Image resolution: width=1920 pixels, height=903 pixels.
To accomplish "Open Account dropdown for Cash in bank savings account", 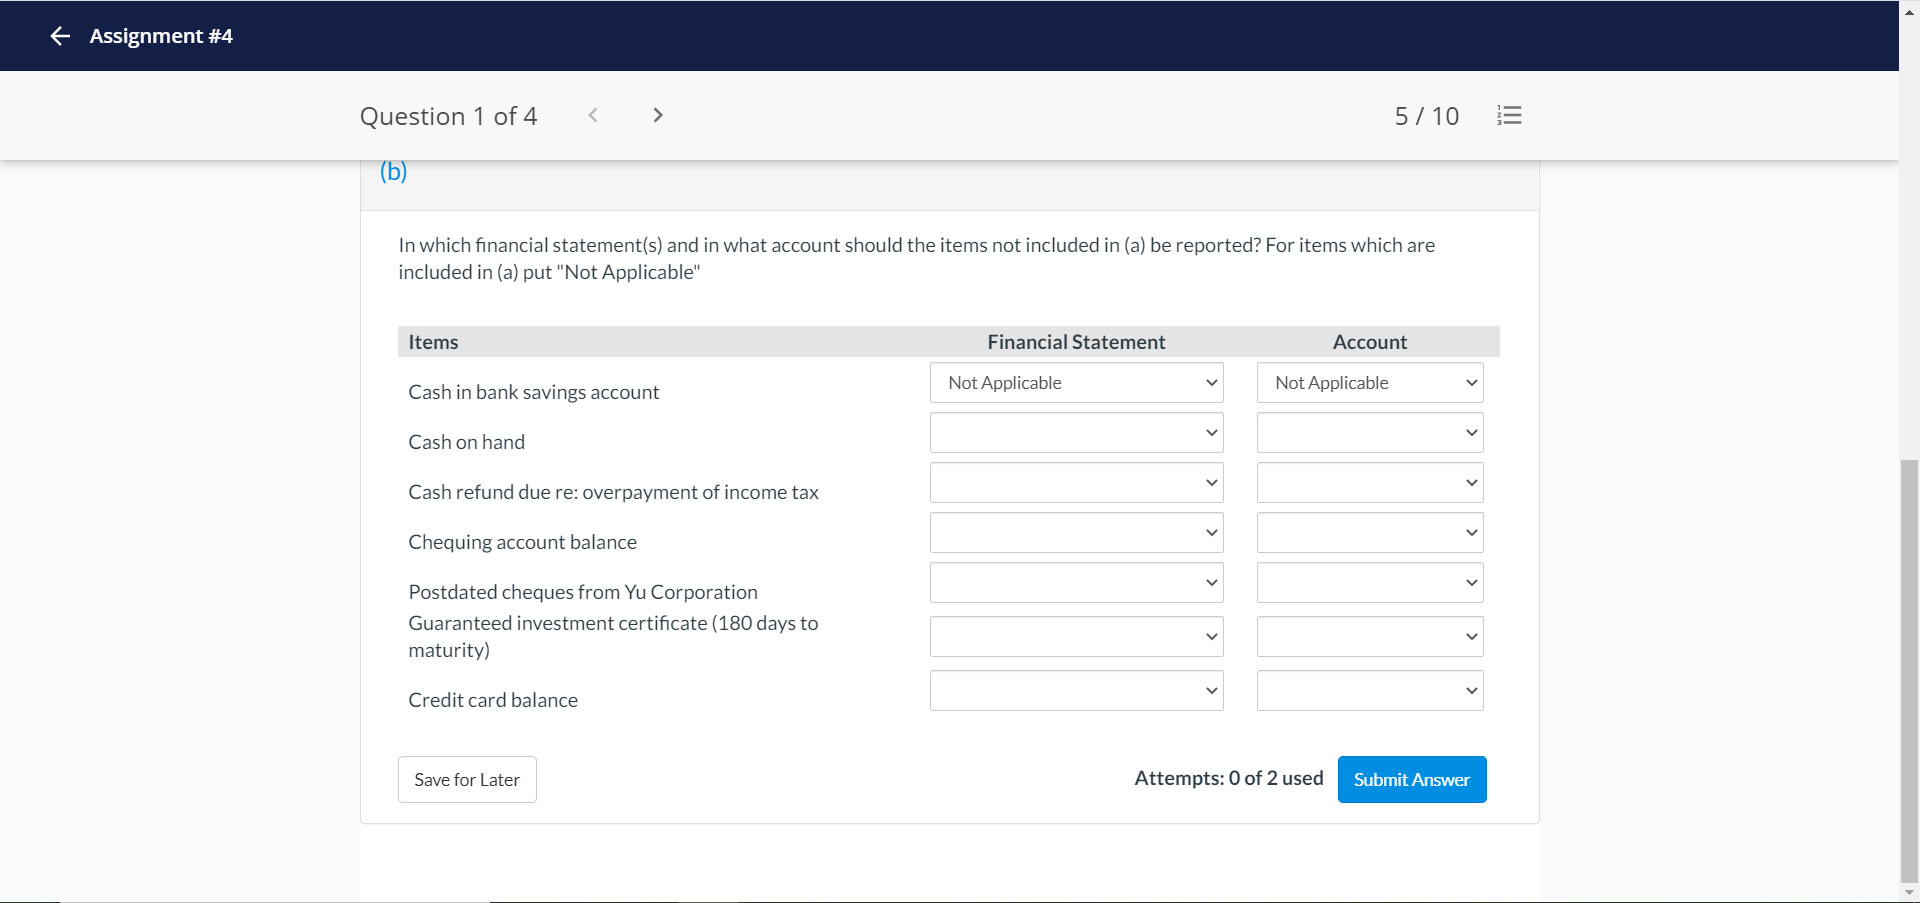I will tap(1370, 383).
